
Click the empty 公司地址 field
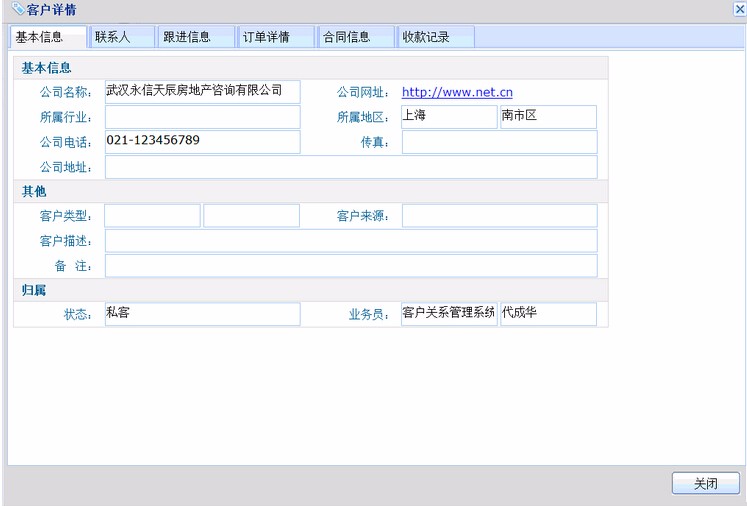coord(351,167)
